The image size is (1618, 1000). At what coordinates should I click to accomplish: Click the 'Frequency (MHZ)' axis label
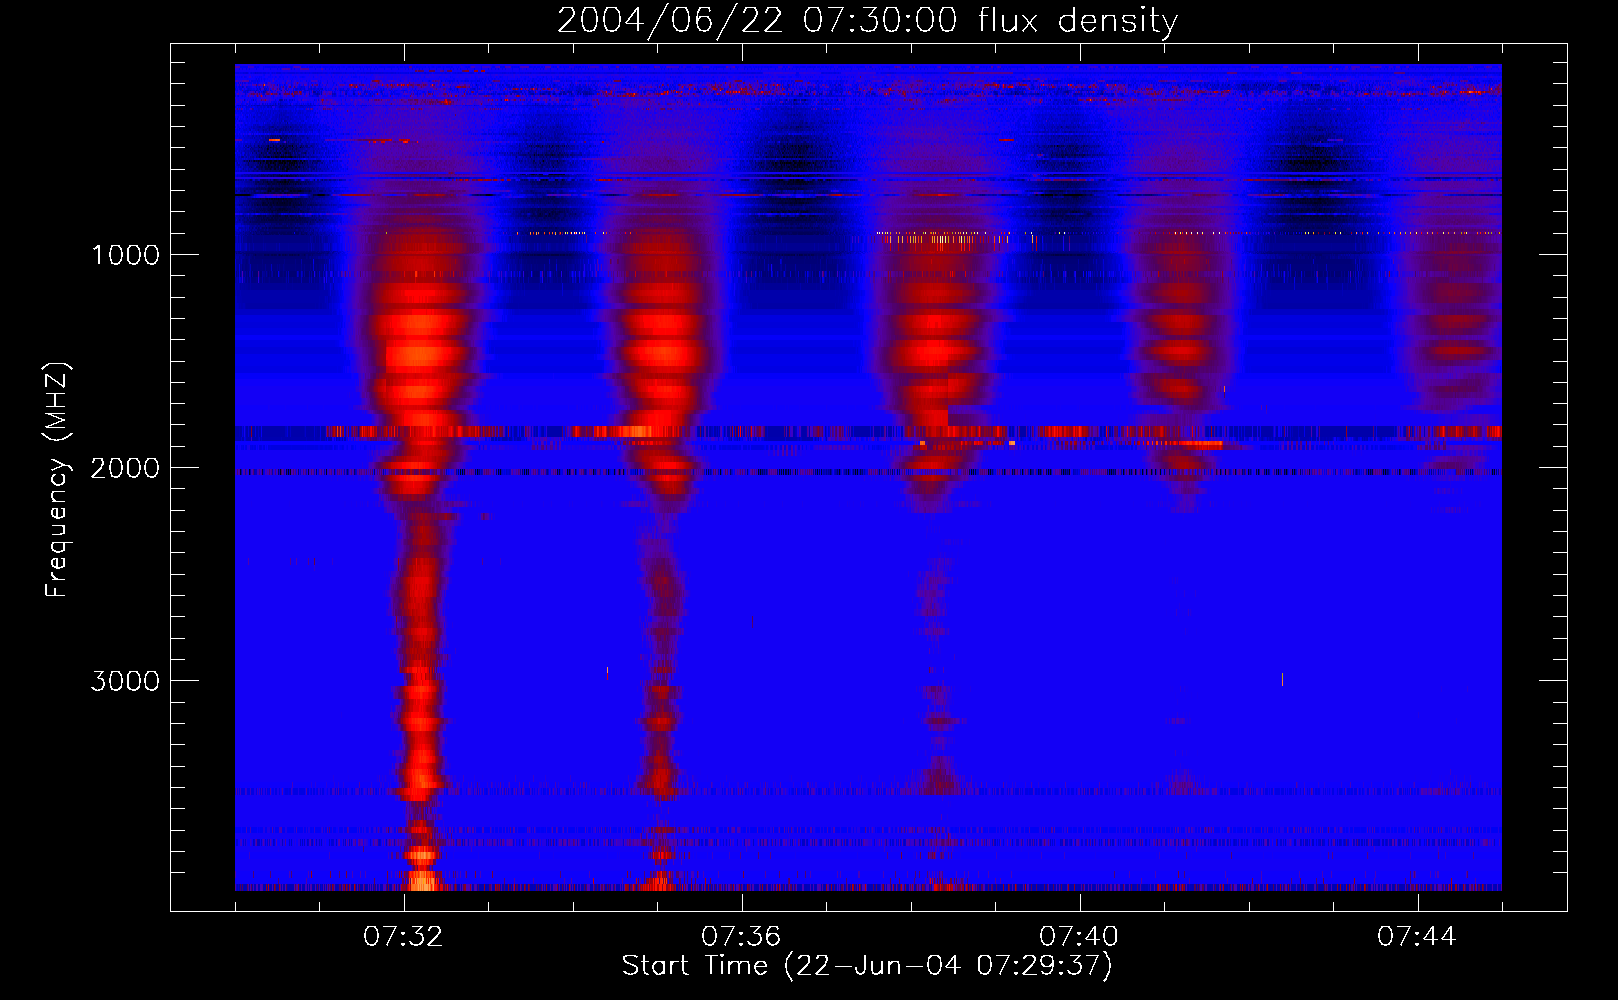[x=57, y=480]
